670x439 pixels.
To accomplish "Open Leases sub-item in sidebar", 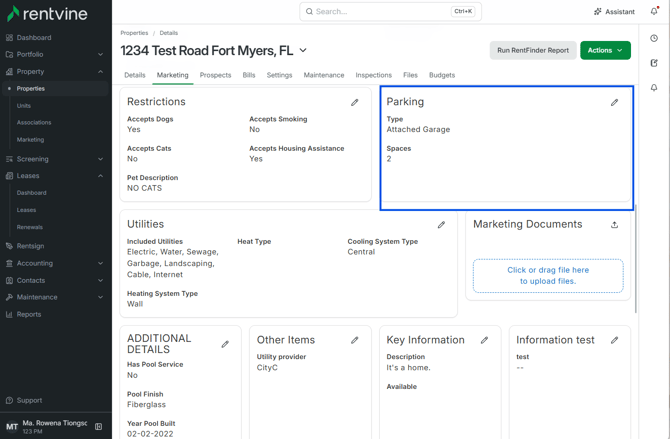I will click(26, 210).
